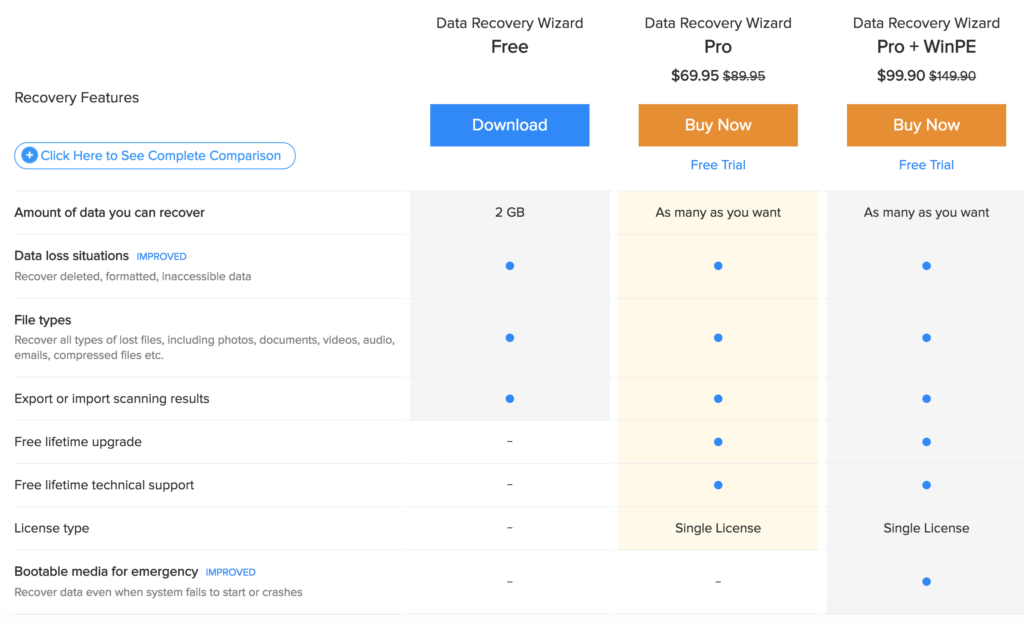Click 'Export or import scanning results' label
This screenshot has width=1024, height=618.
tap(112, 398)
